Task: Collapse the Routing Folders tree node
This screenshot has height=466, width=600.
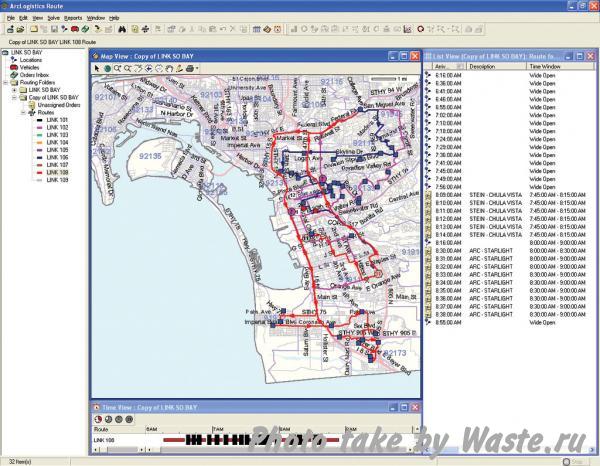Action: [6, 83]
